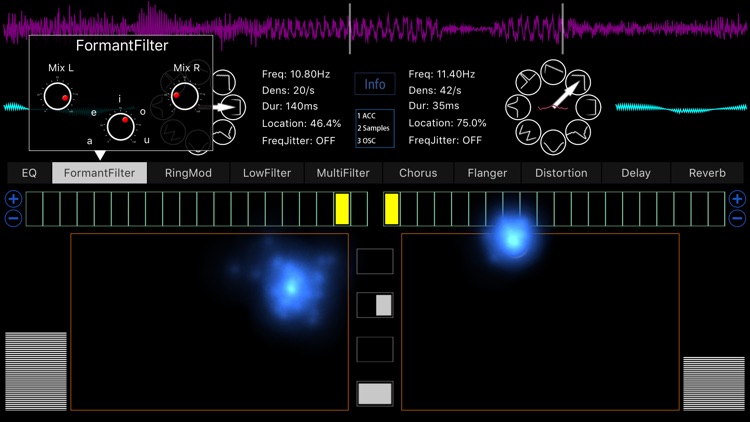
Task: Click the left marker in the top waveform
Action: click(x=350, y=29)
